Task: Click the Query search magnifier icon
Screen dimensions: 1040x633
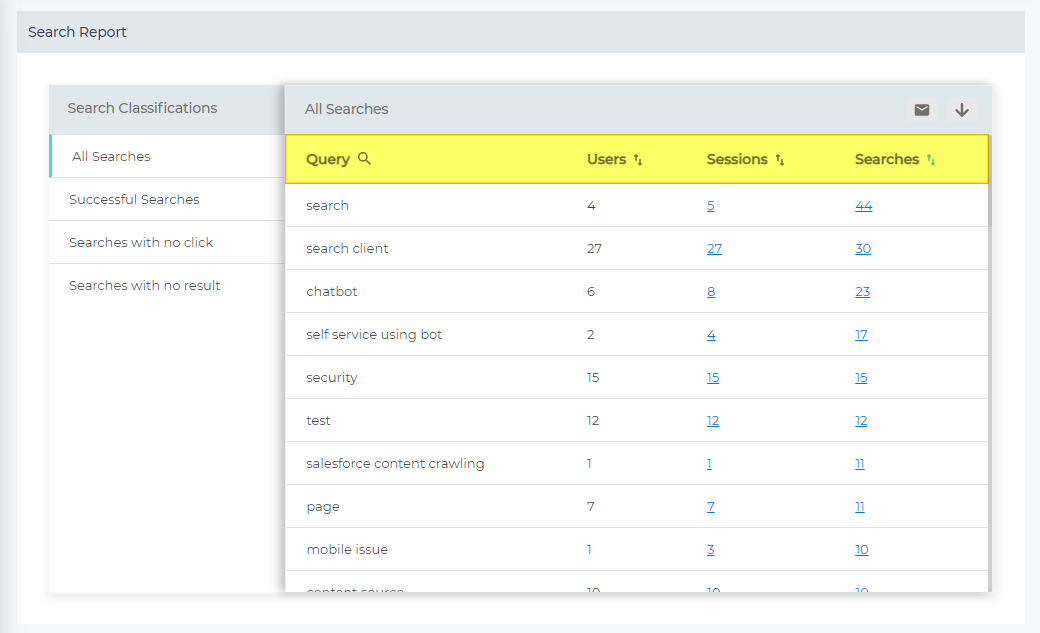Action: pos(364,159)
